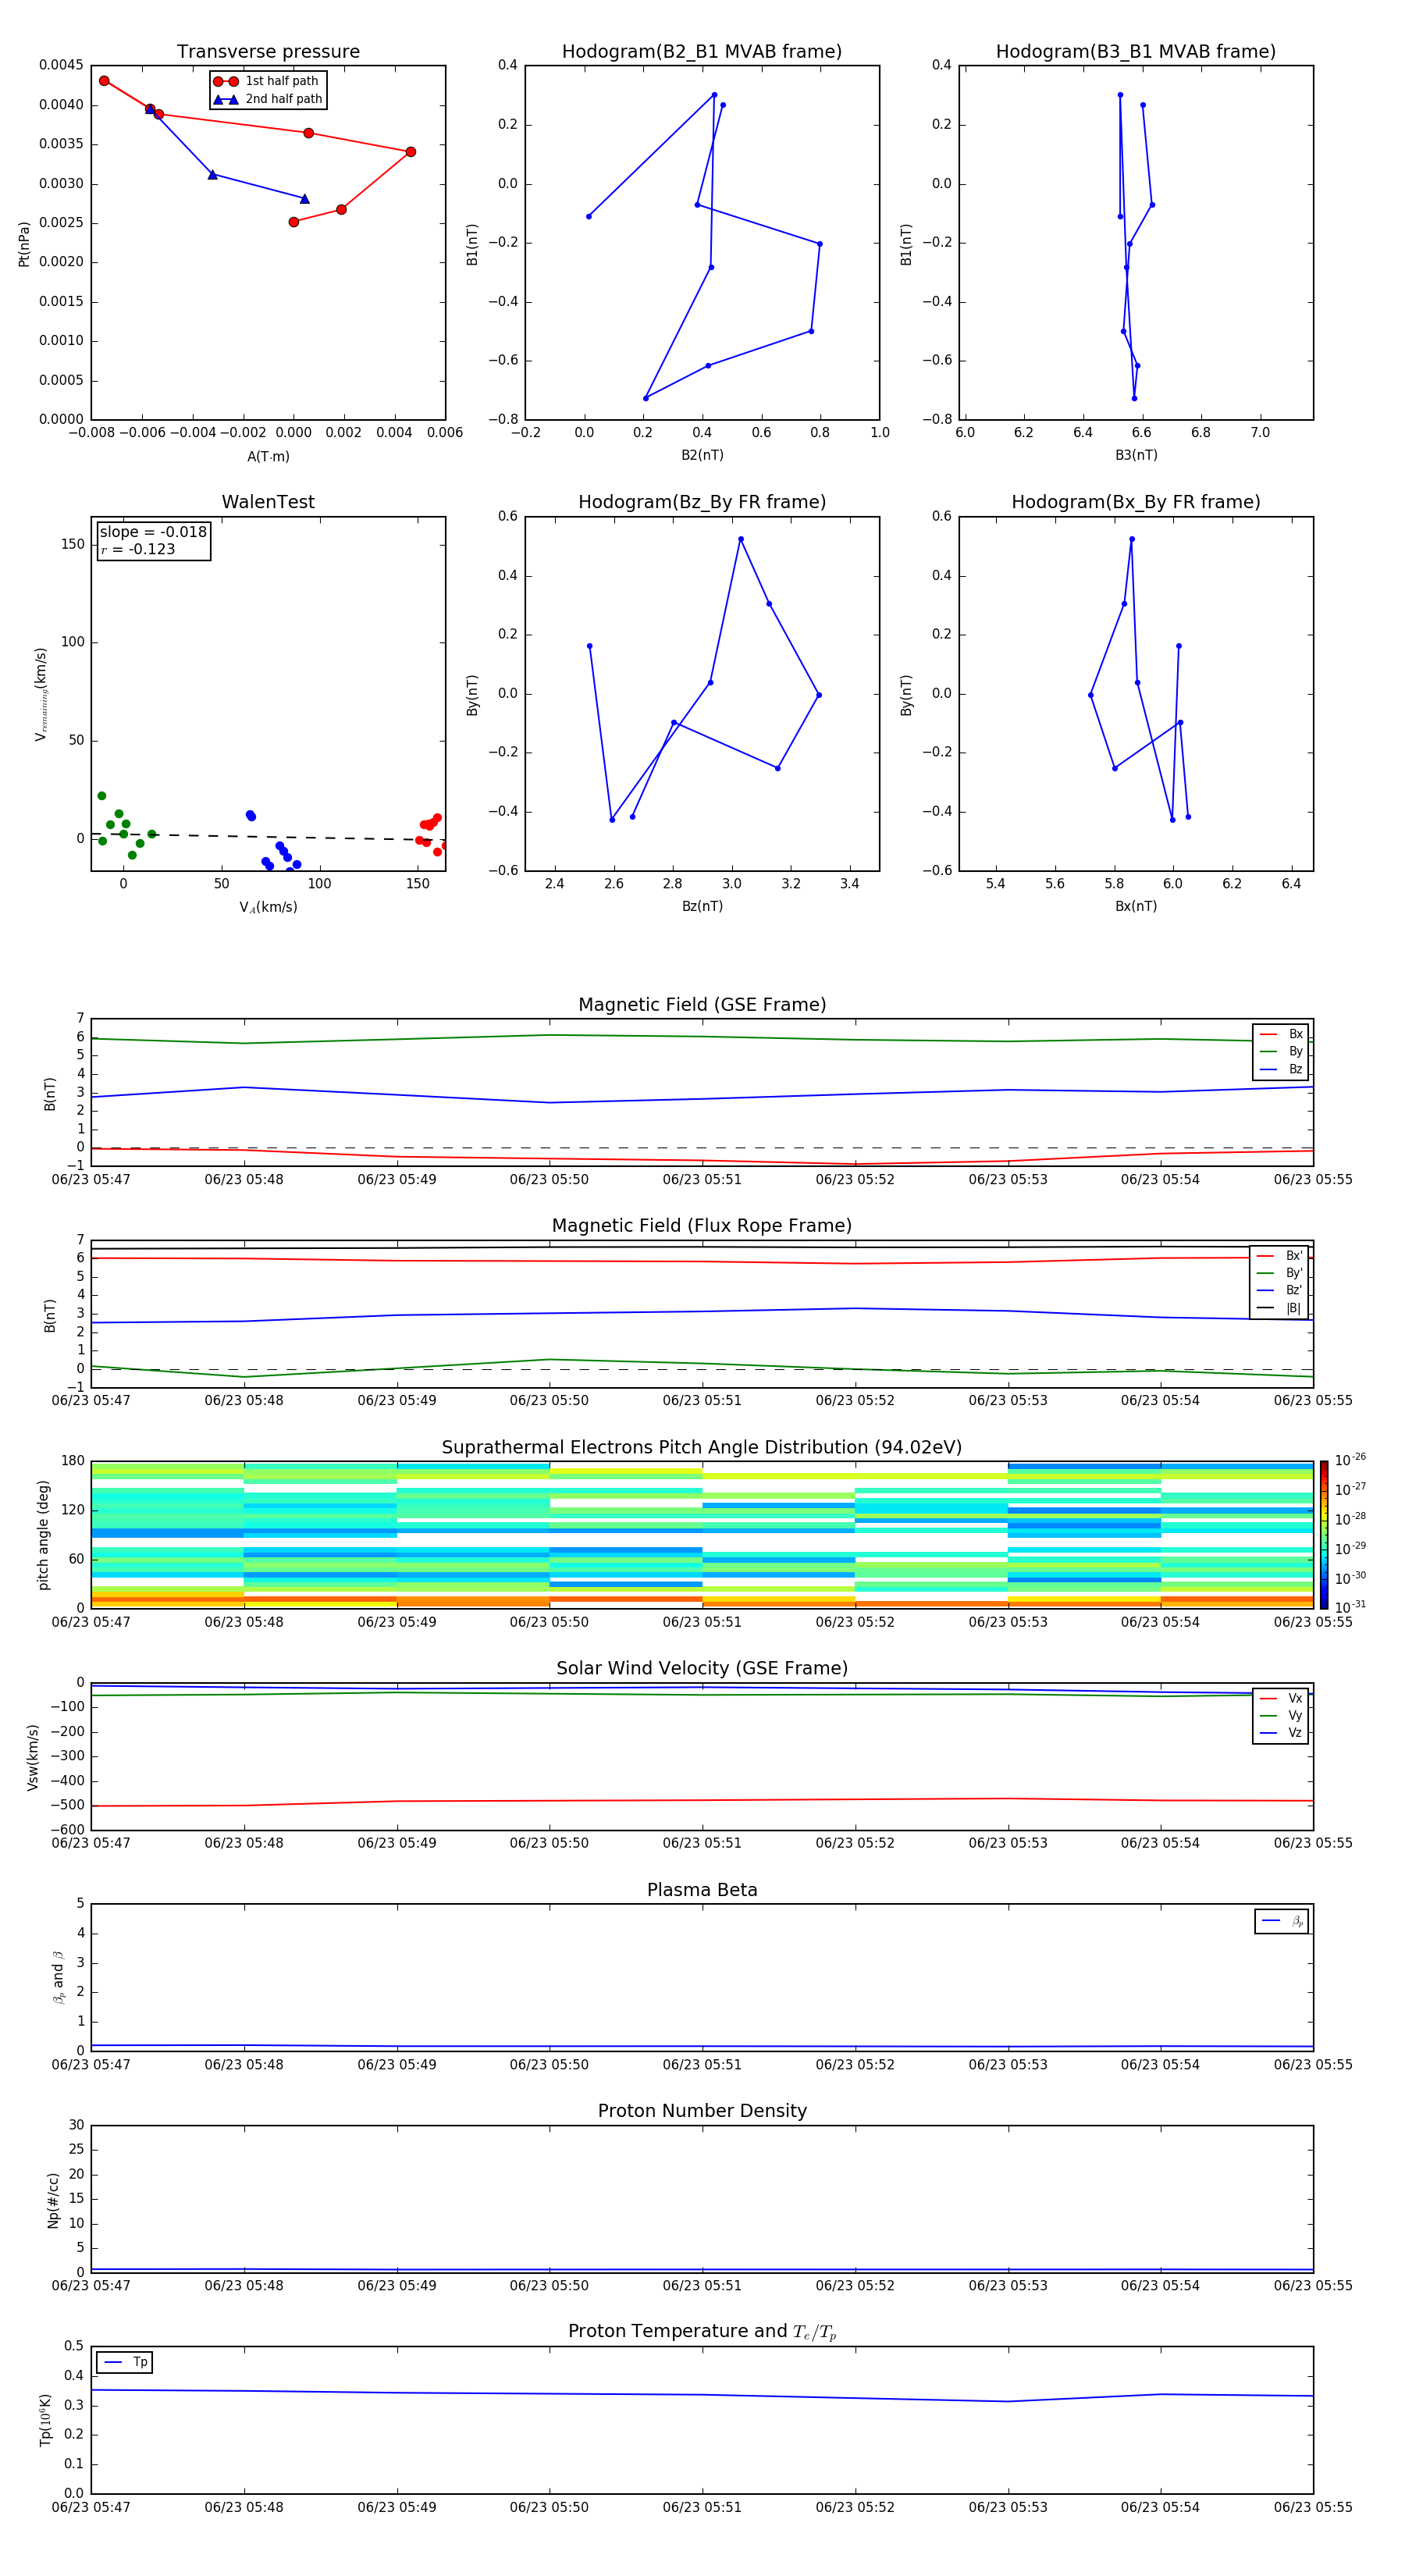
Task: Click the red Vx velocity line
Action: 702,1800
